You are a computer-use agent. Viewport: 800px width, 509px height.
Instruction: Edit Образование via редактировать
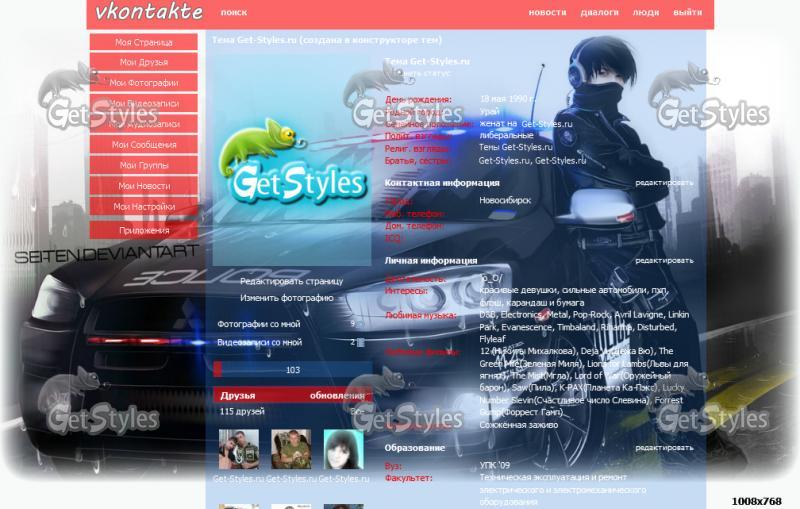point(664,447)
